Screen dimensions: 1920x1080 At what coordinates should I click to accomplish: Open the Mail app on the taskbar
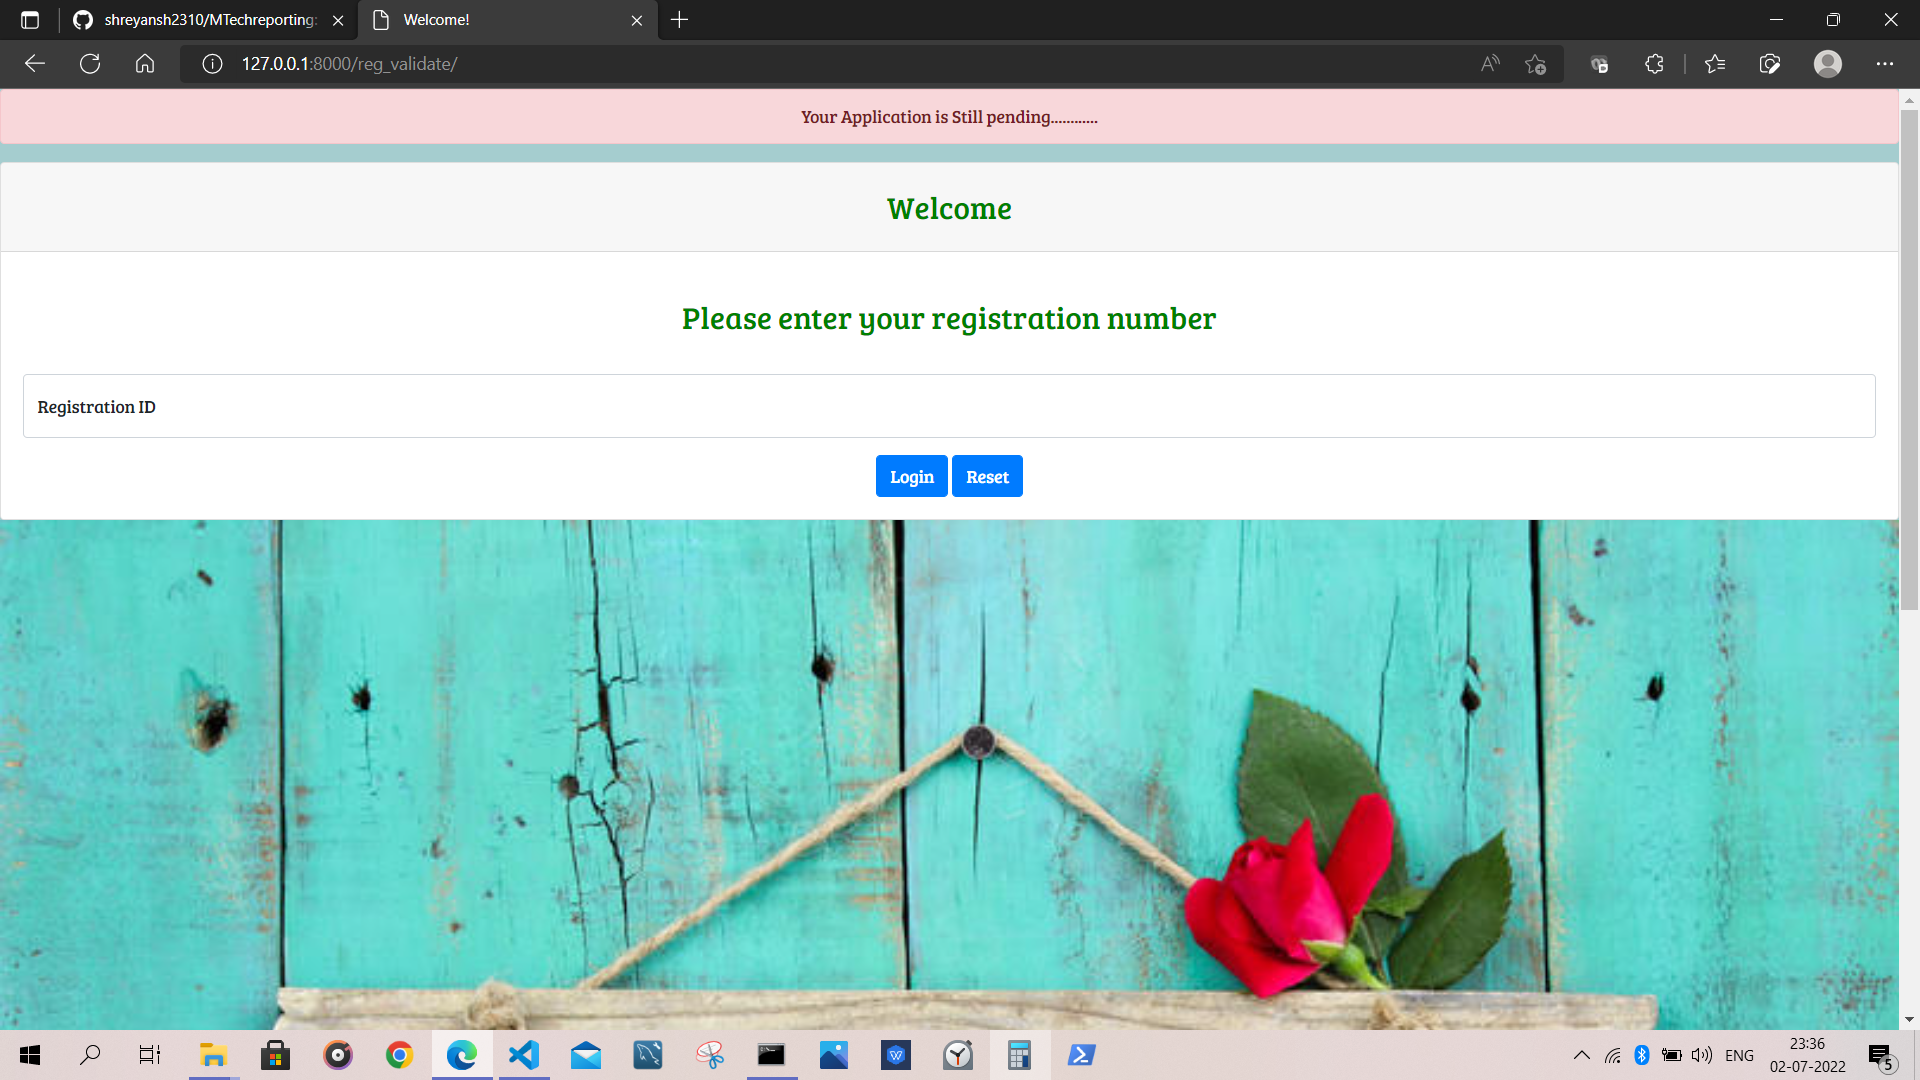586,1055
